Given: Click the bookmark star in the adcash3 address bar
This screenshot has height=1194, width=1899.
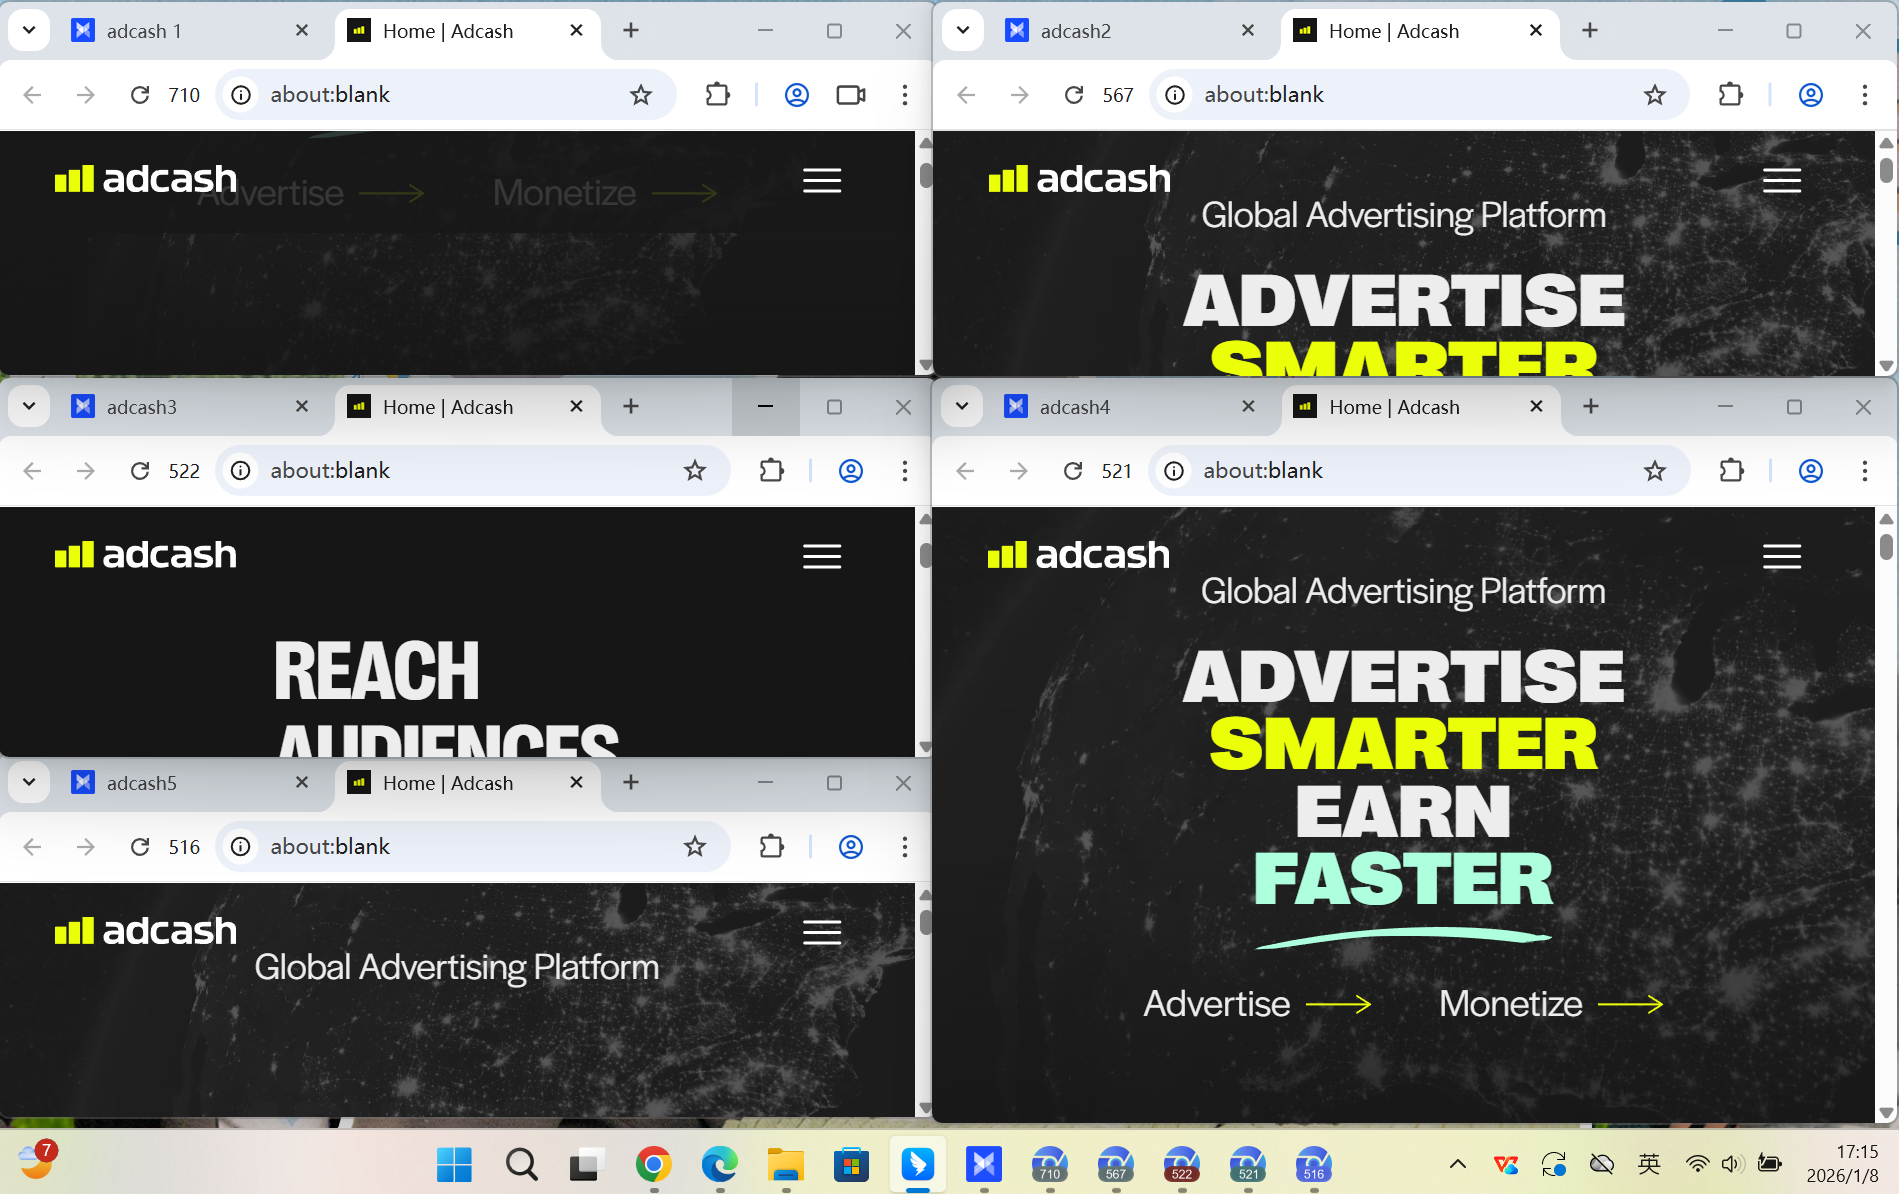Looking at the screenshot, I should point(695,470).
